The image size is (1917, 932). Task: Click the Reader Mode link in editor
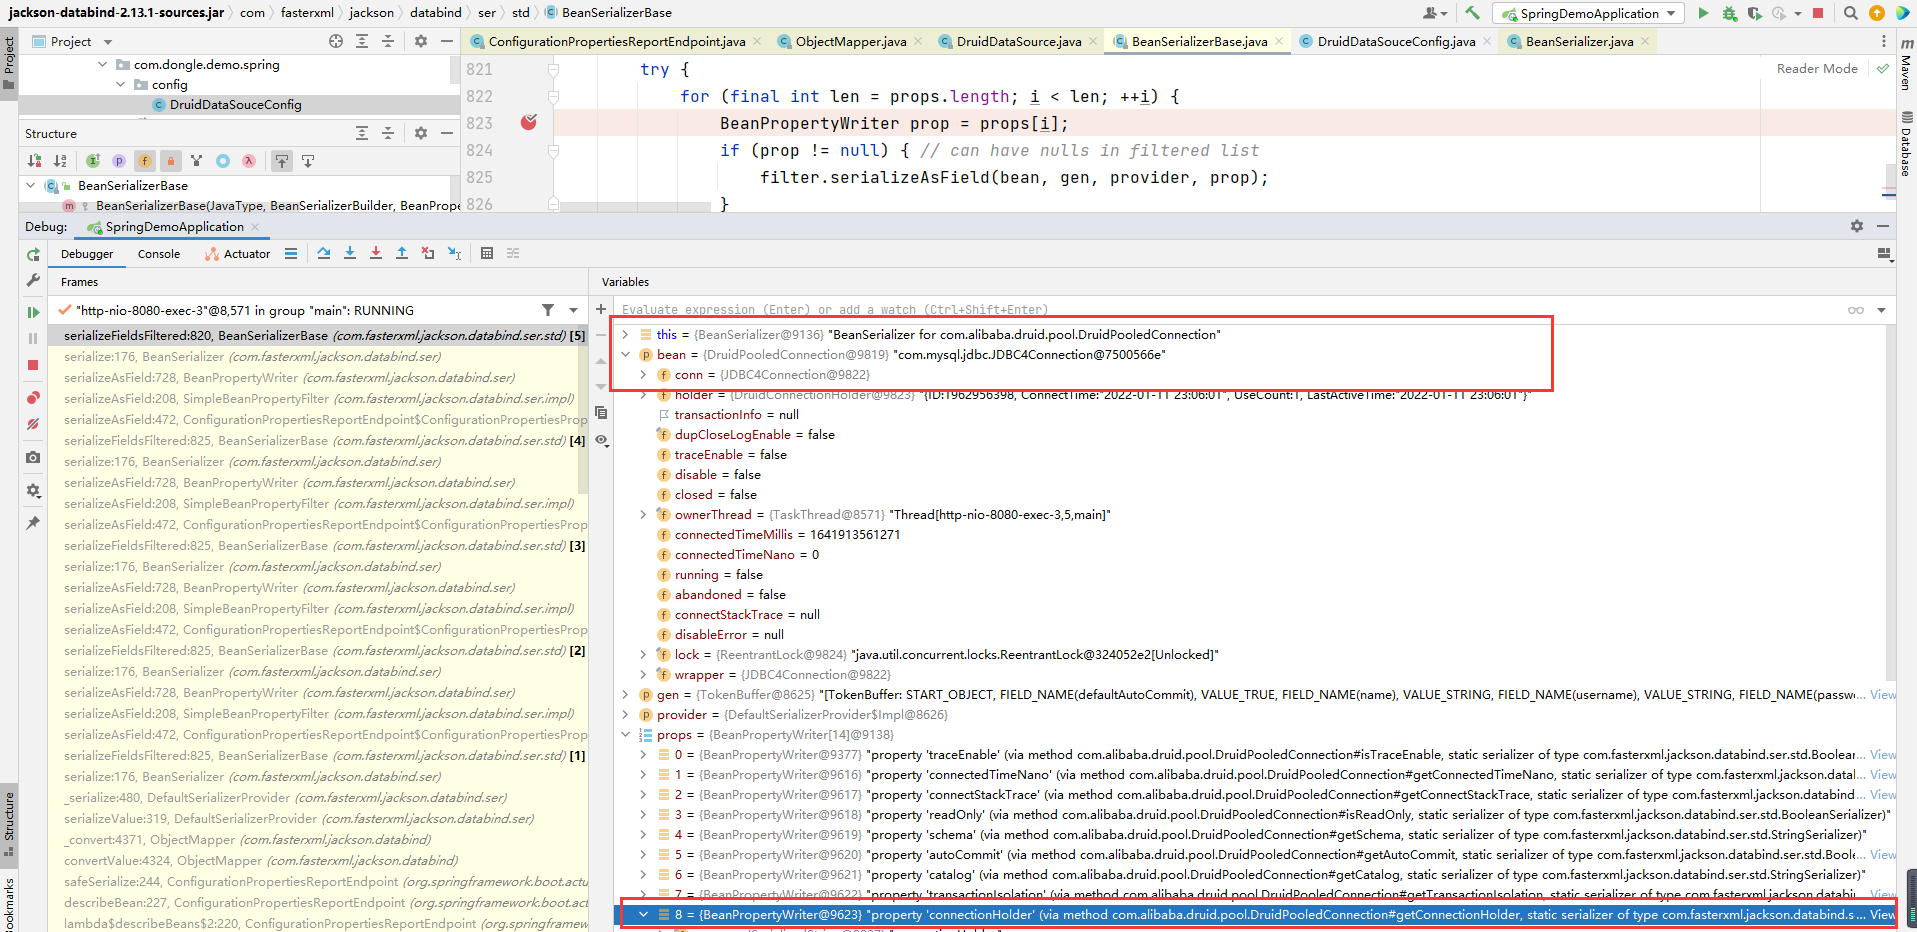(1817, 68)
